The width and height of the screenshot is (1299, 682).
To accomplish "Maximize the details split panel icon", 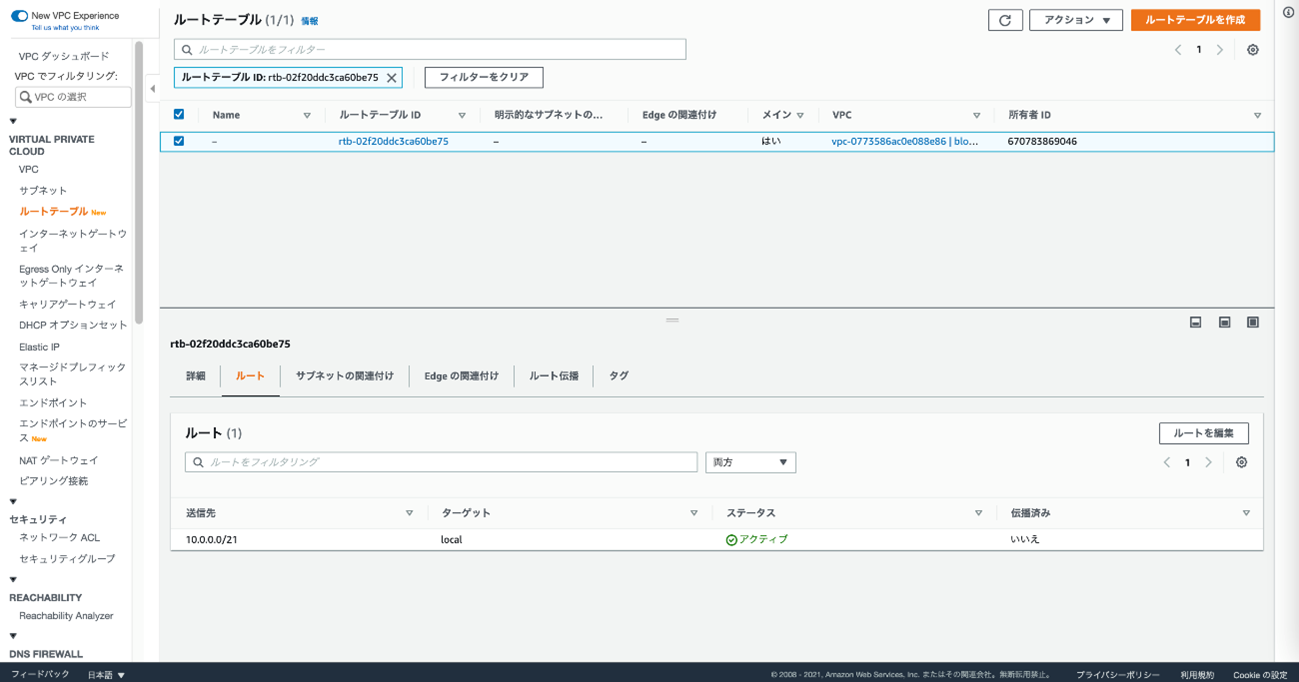I will click(1252, 322).
